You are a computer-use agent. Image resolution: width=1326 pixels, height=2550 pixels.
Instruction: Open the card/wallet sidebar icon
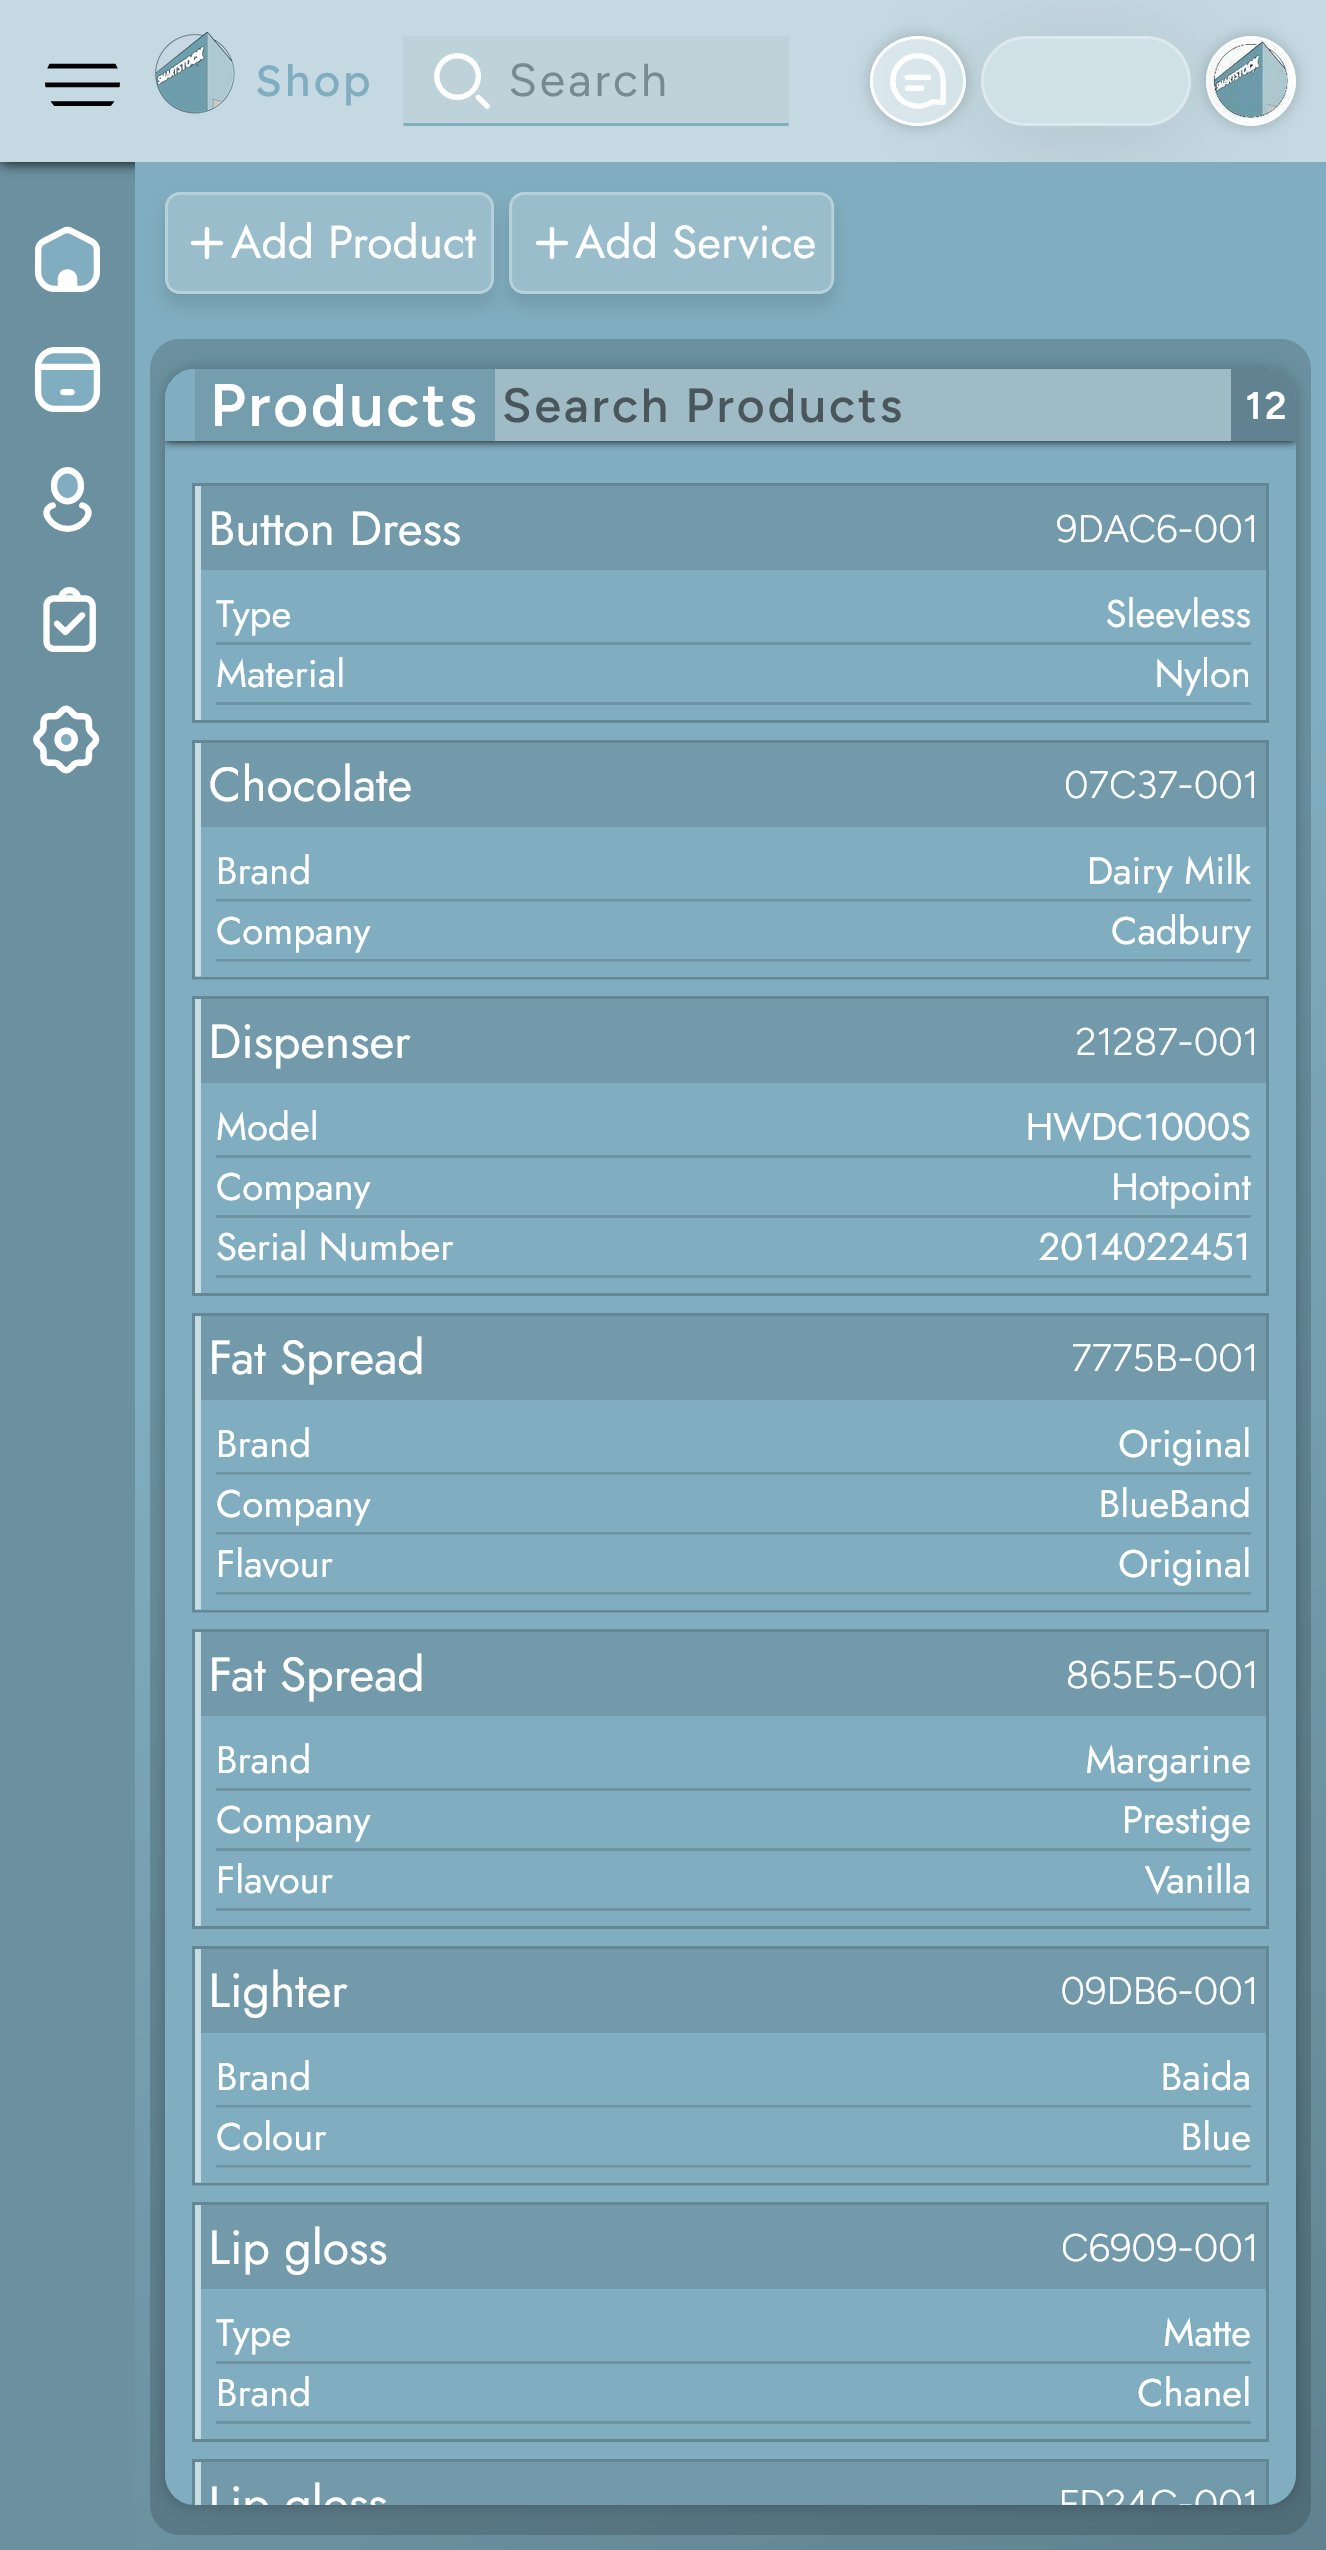[x=67, y=380]
